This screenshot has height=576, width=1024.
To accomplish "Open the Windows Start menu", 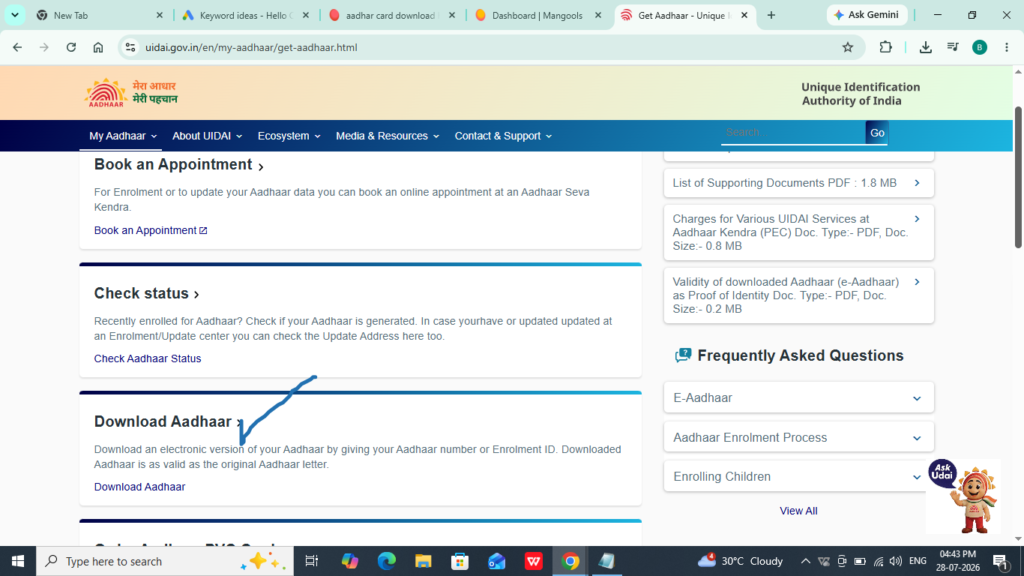I will [18, 561].
